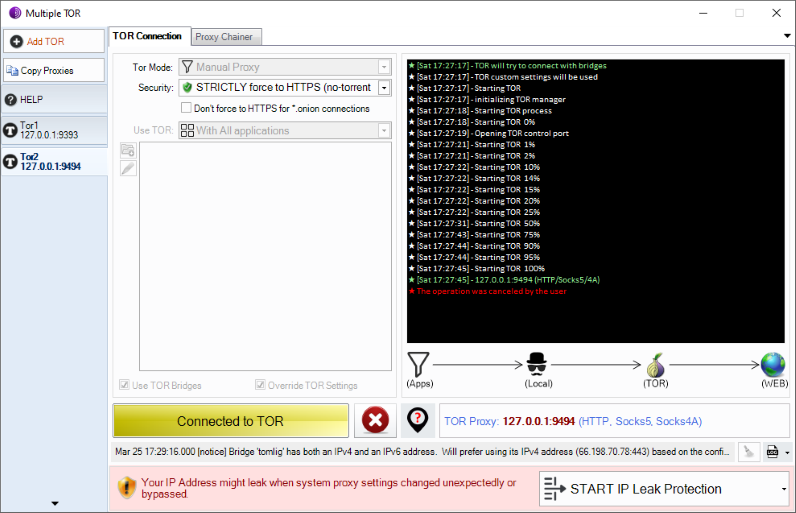This screenshot has height=513, width=796.
Task: Select Tor2 127.0.0.1:9494 in the sidebar
Action: [54, 161]
